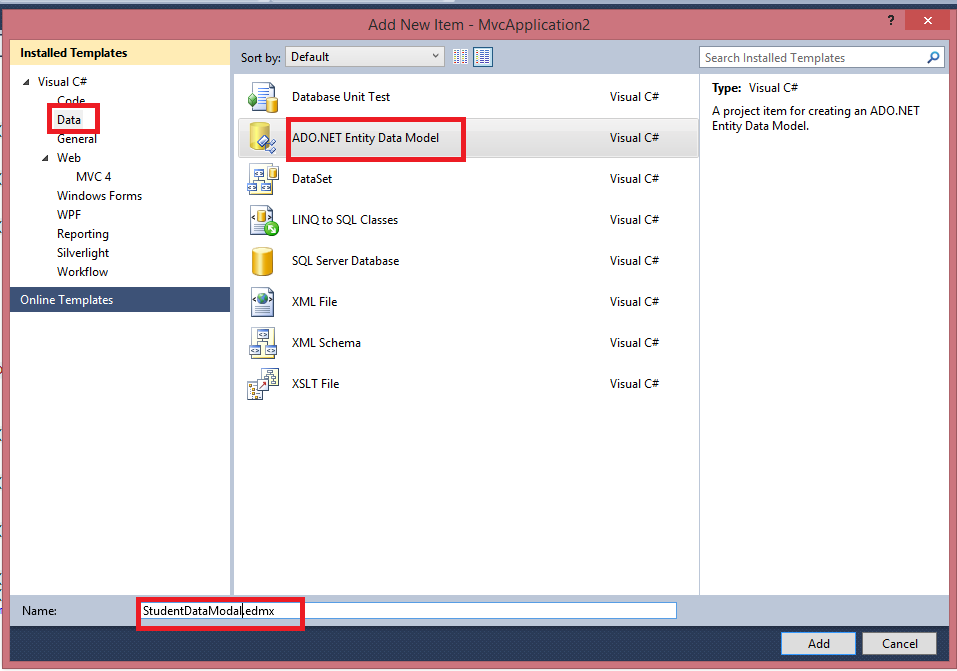
Task: Select the MVC 4 category
Action: tap(93, 176)
